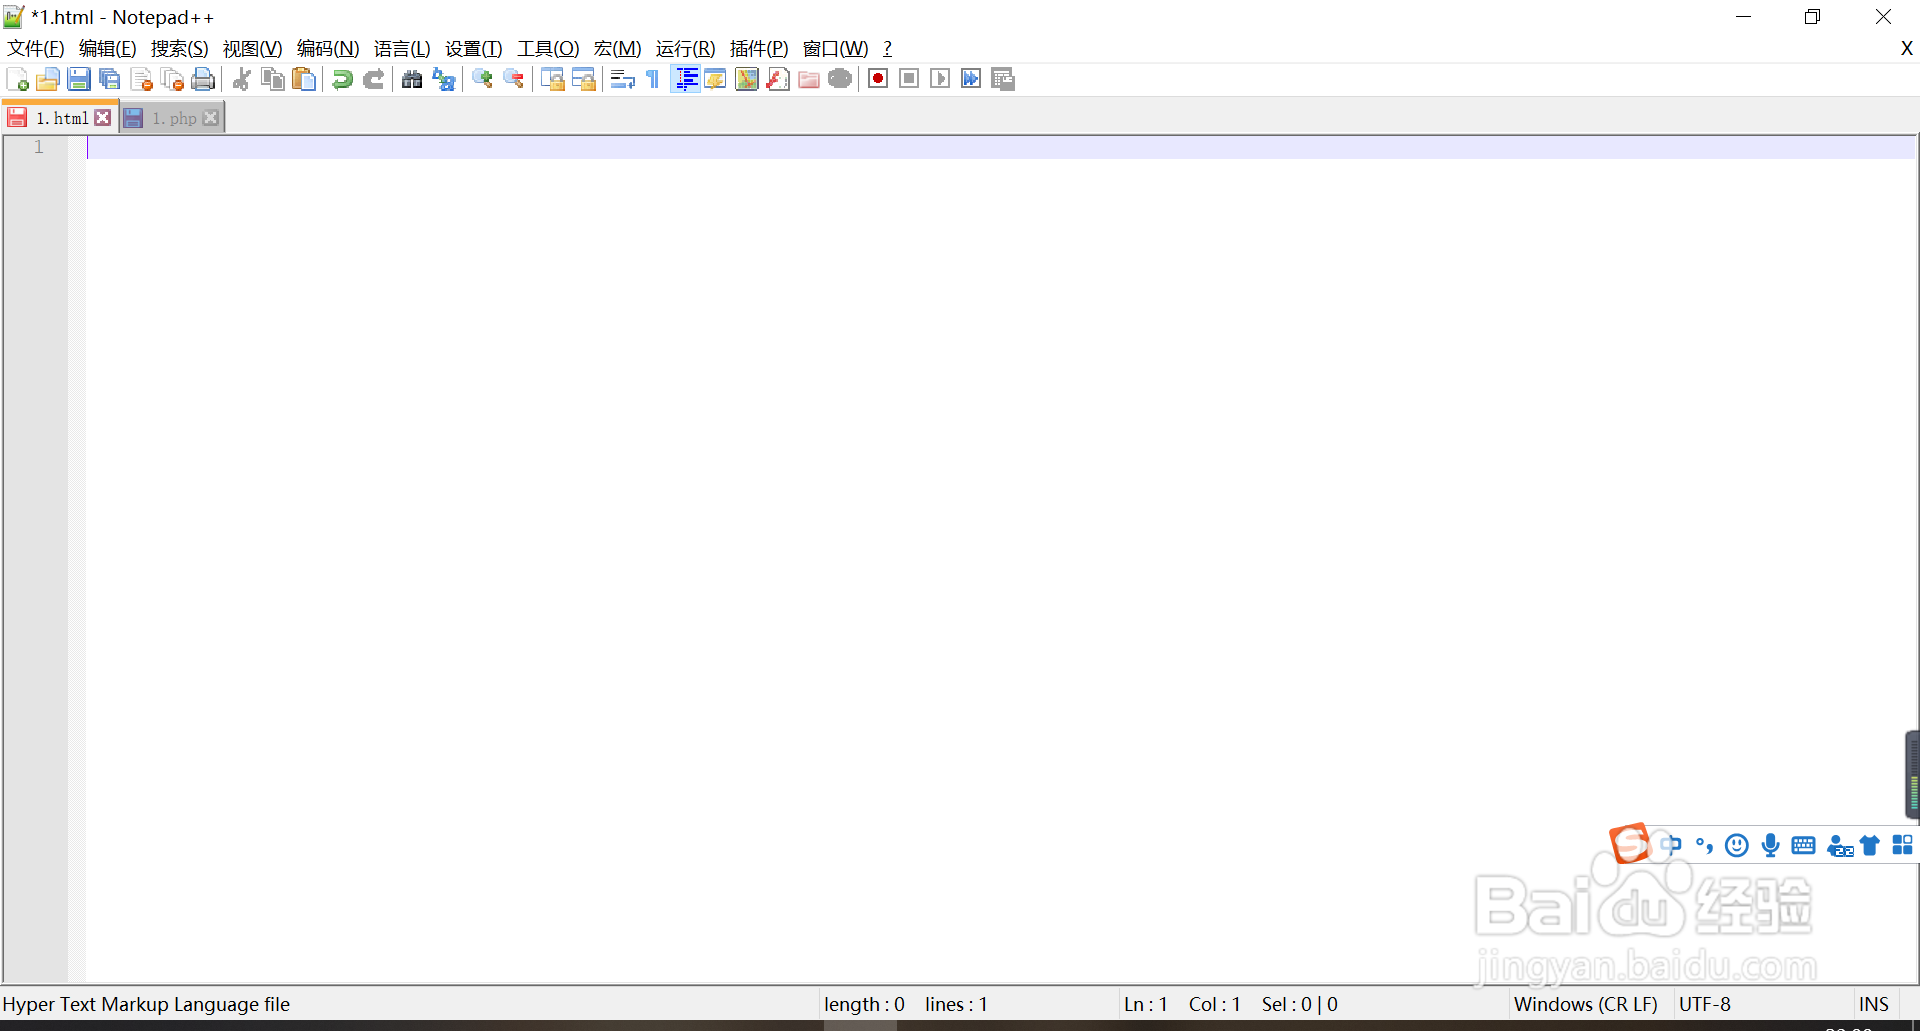1920x1031 pixels.
Task: Click the user-defined language lightning icon
Action: click(715, 79)
